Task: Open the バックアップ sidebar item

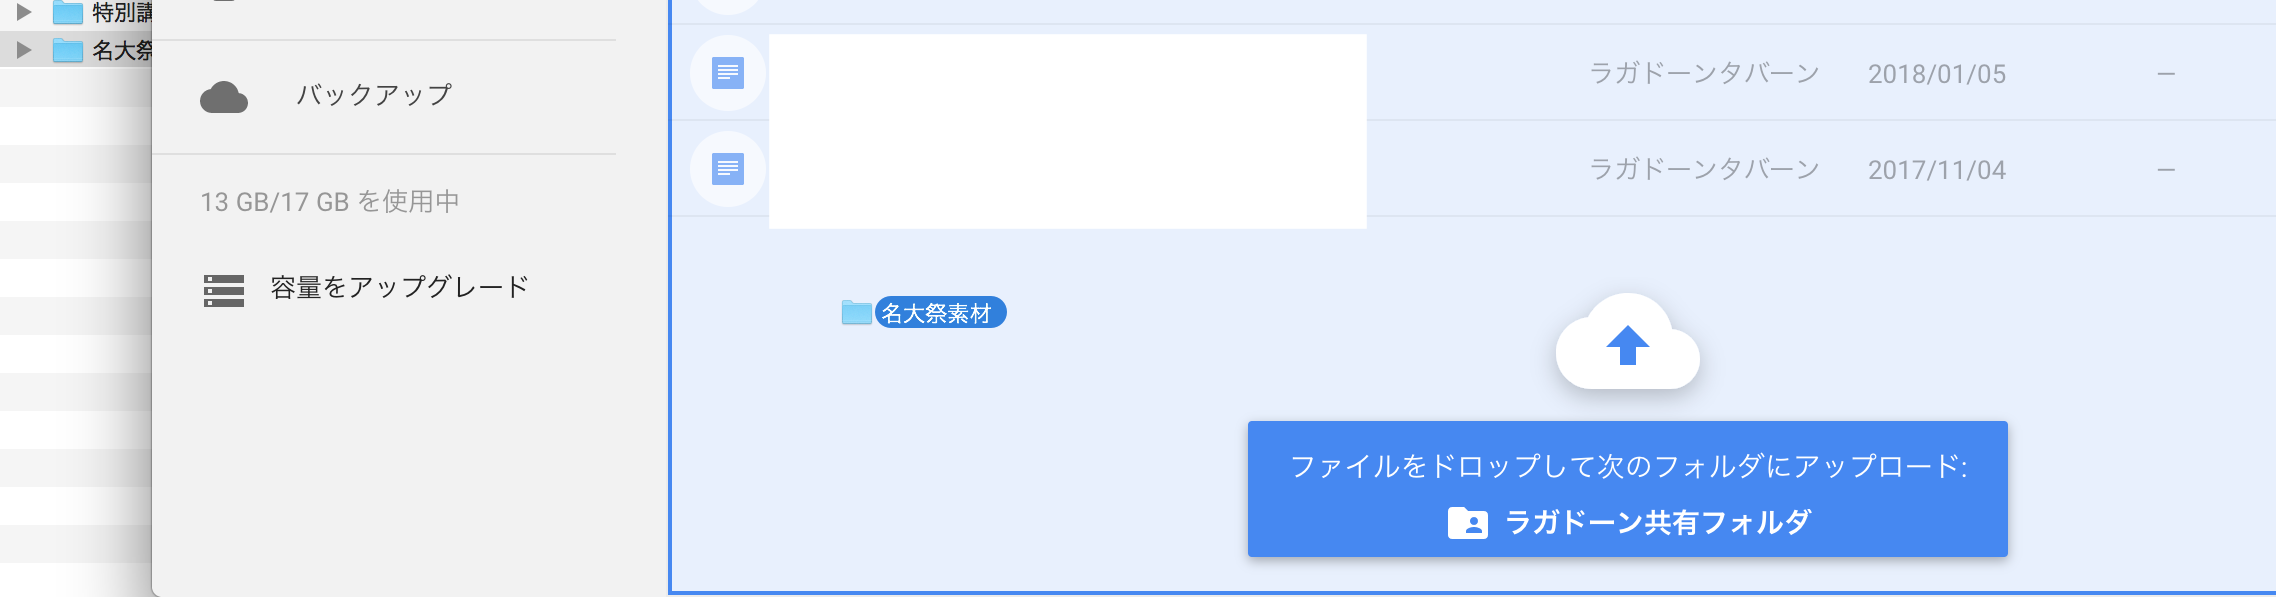Action: [x=374, y=95]
